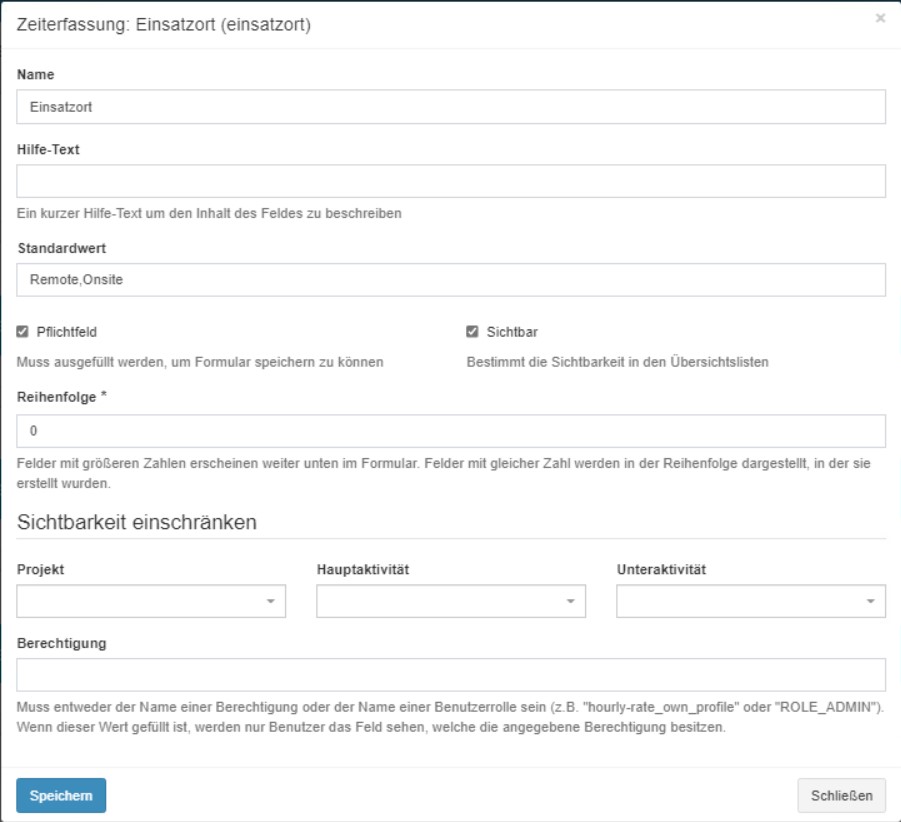
Task: Focus the Berechtigung input field
Action: pos(450,665)
